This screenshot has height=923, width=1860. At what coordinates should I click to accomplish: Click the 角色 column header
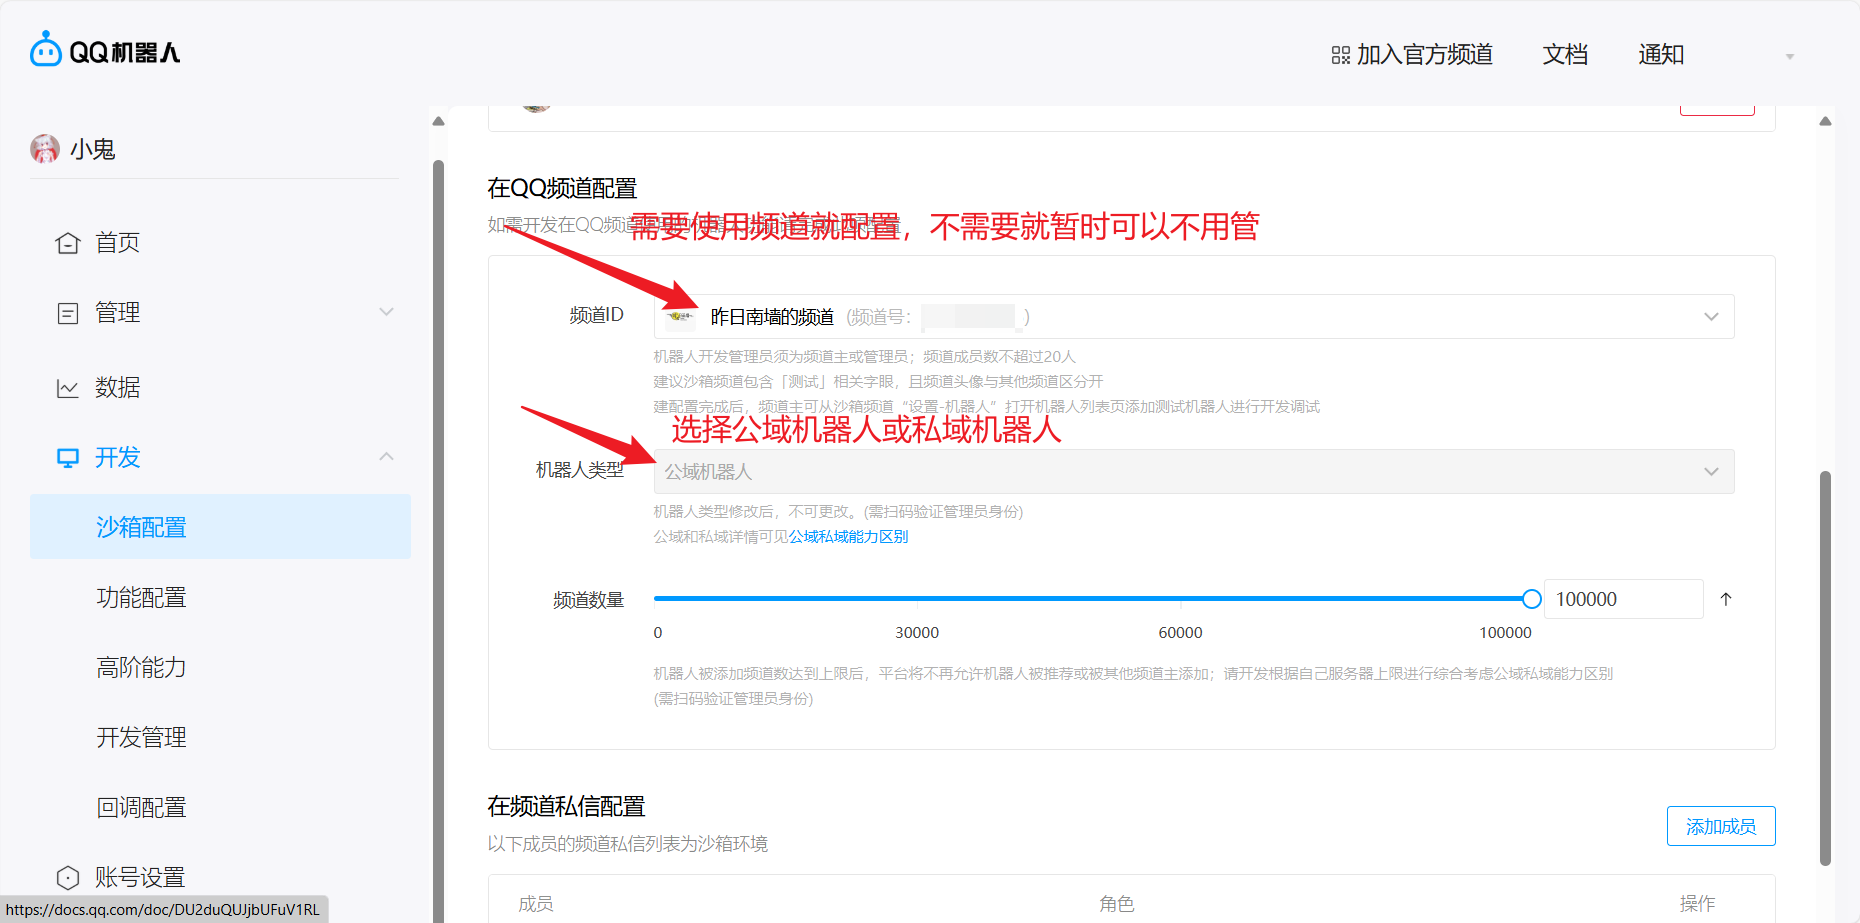1116,904
